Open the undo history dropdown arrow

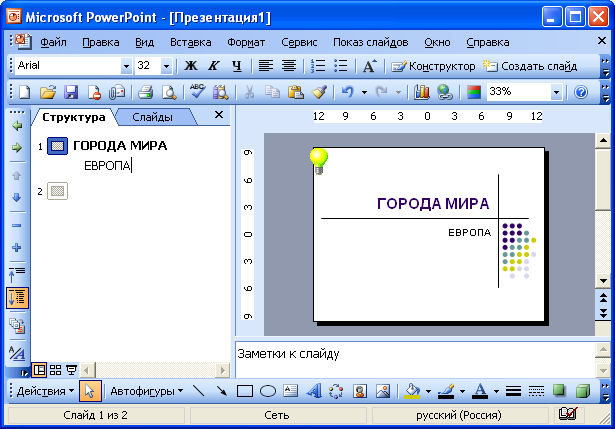coord(364,93)
